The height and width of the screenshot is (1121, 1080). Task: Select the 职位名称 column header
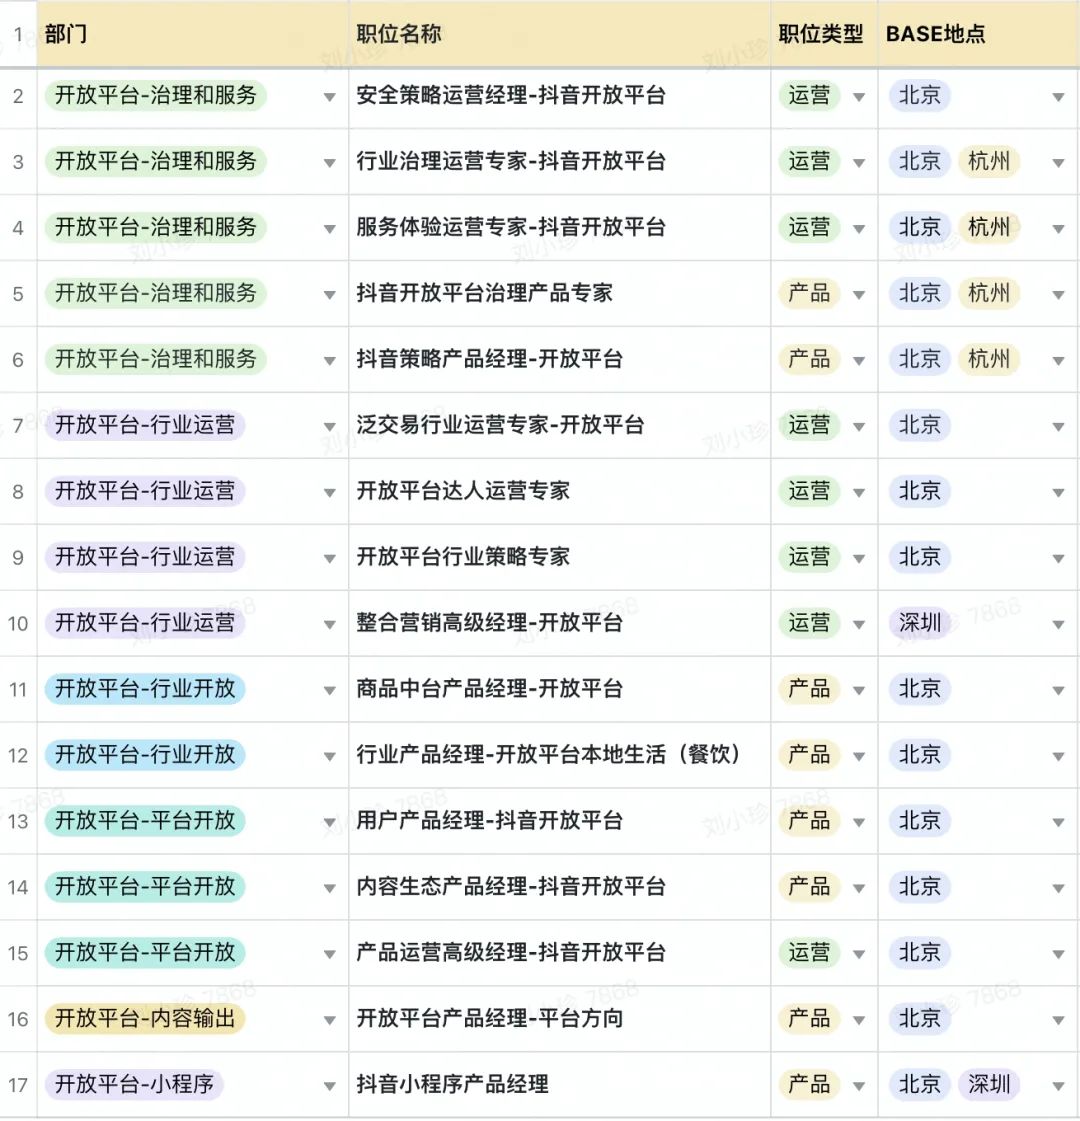point(399,34)
